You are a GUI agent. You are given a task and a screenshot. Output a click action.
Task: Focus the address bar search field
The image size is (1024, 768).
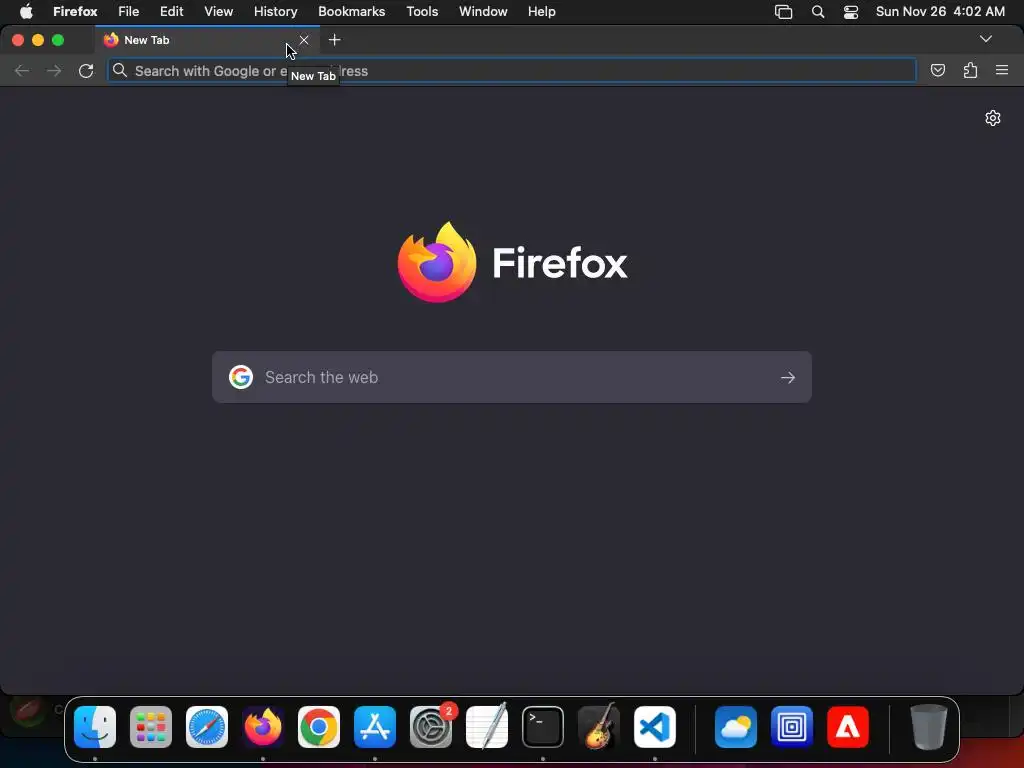point(511,71)
